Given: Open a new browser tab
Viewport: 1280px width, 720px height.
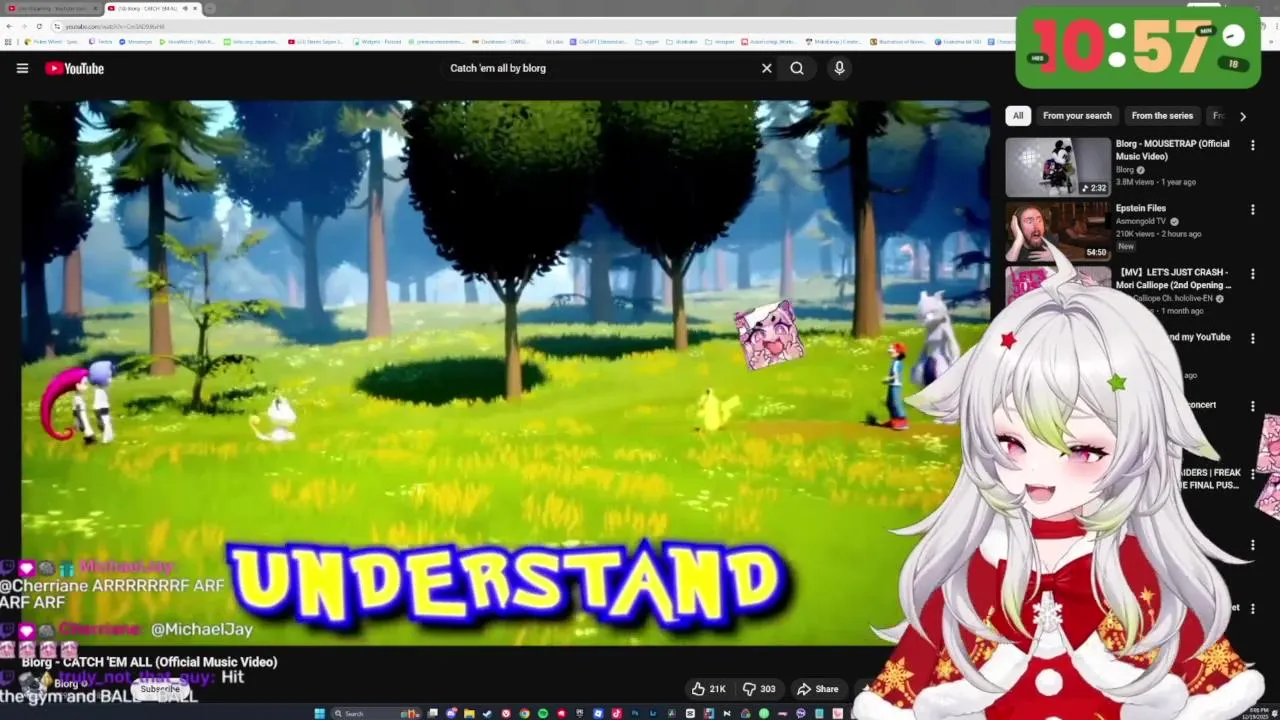Looking at the screenshot, I should pos(210,8).
